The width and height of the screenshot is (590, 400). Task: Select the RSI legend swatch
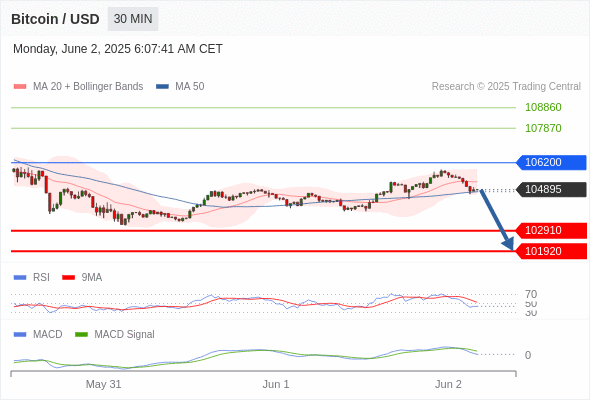click(20, 278)
